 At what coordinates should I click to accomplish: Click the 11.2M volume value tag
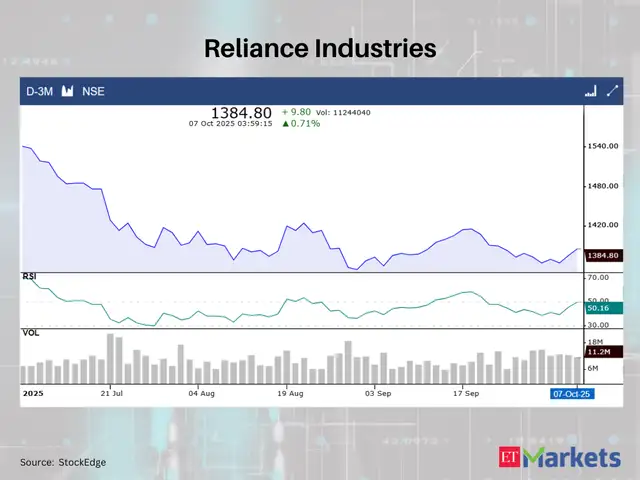coord(598,352)
